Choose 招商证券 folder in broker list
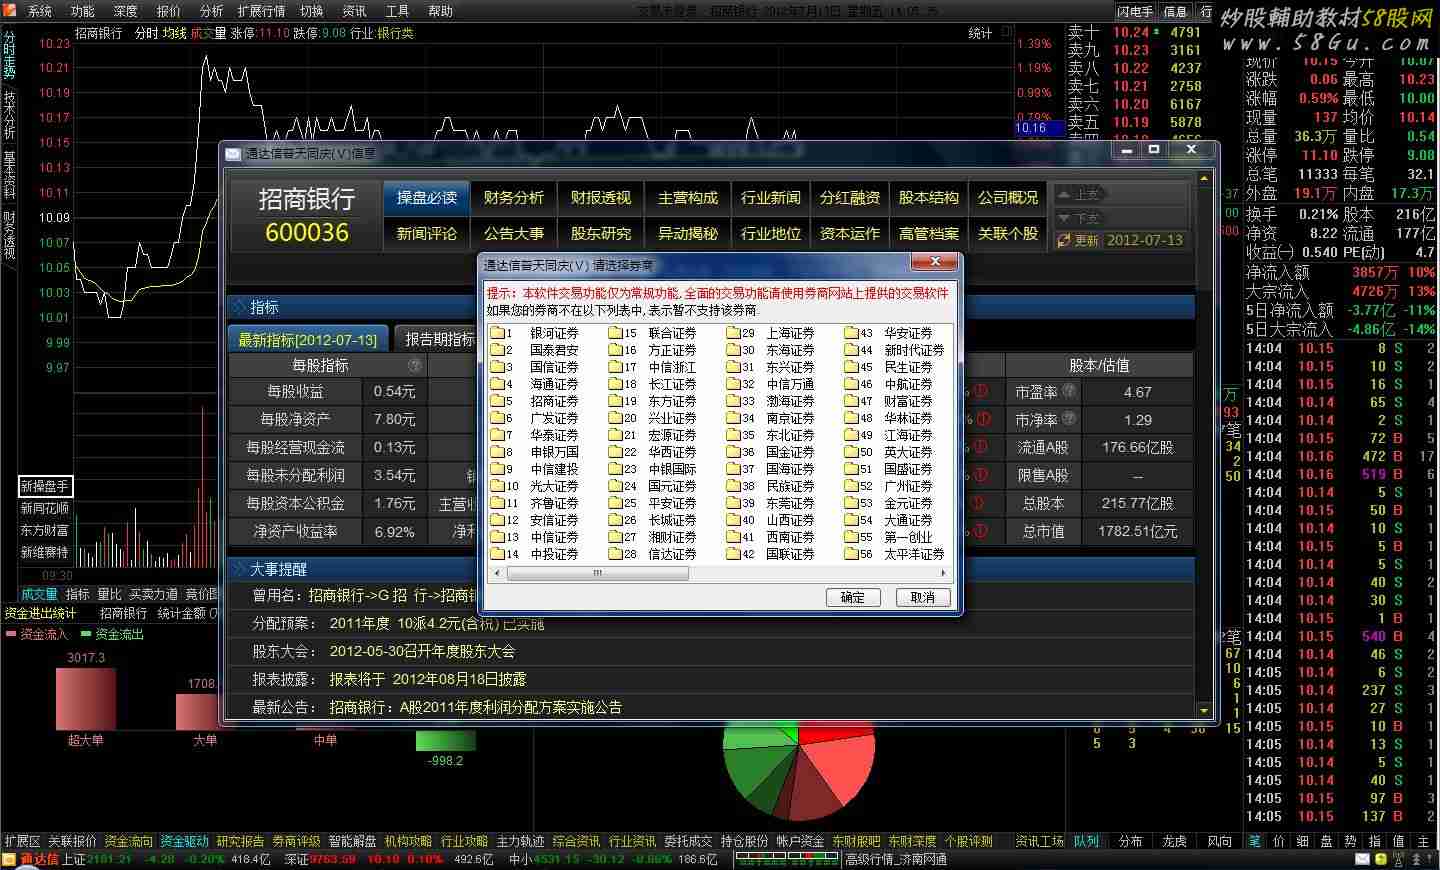 [535, 401]
